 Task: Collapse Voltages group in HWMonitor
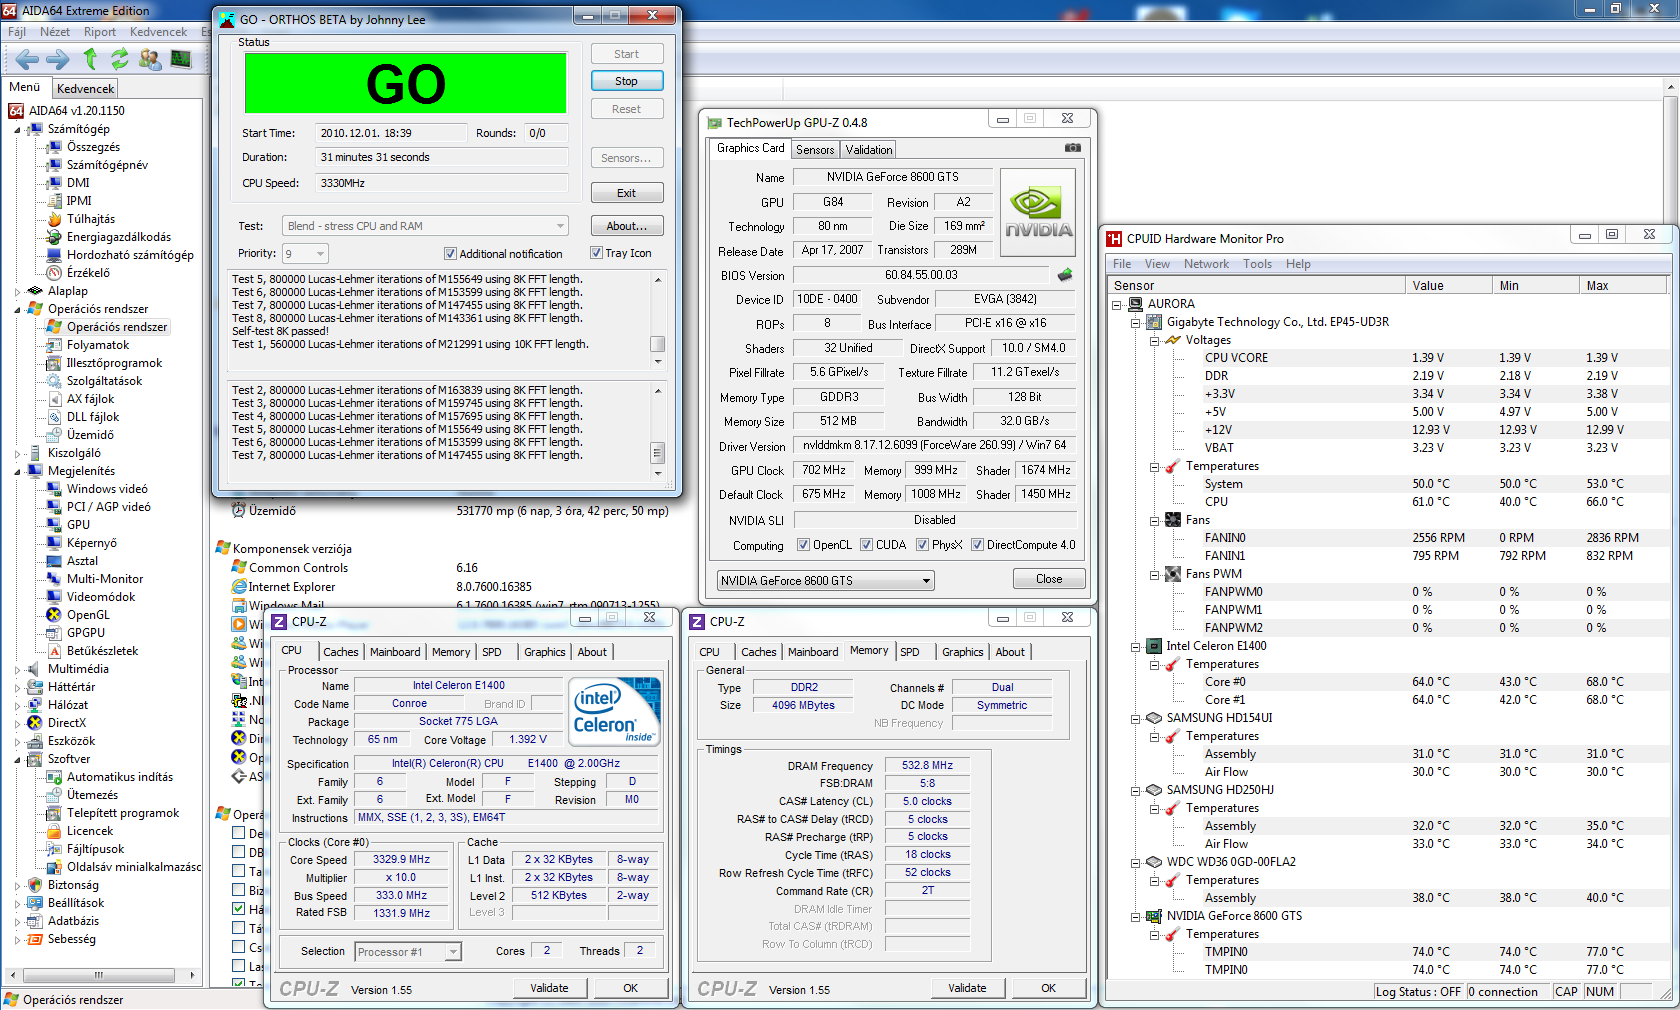(1154, 341)
